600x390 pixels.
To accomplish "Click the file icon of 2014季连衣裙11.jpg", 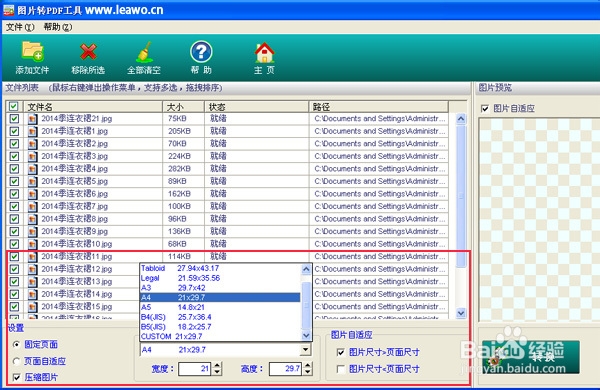I will click(33, 257).
